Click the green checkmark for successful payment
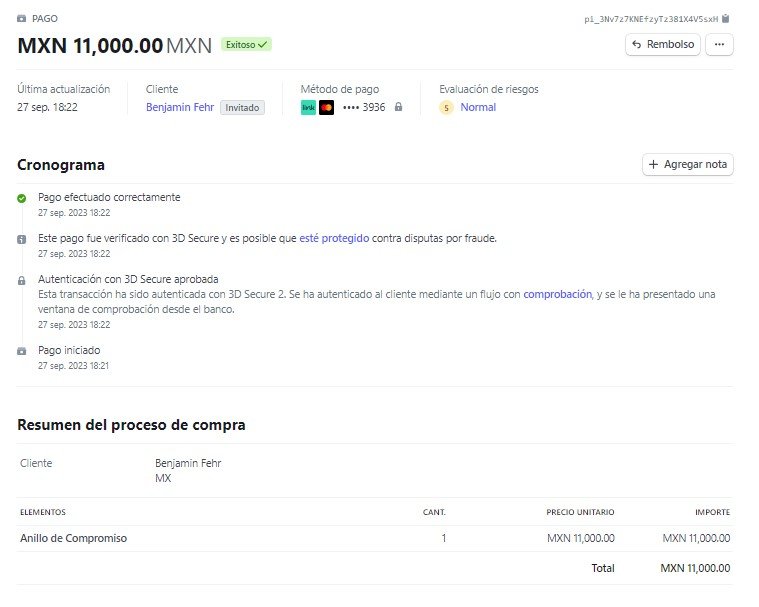The width and height of the screenshot is (759, 607). (x=22, y=198)
